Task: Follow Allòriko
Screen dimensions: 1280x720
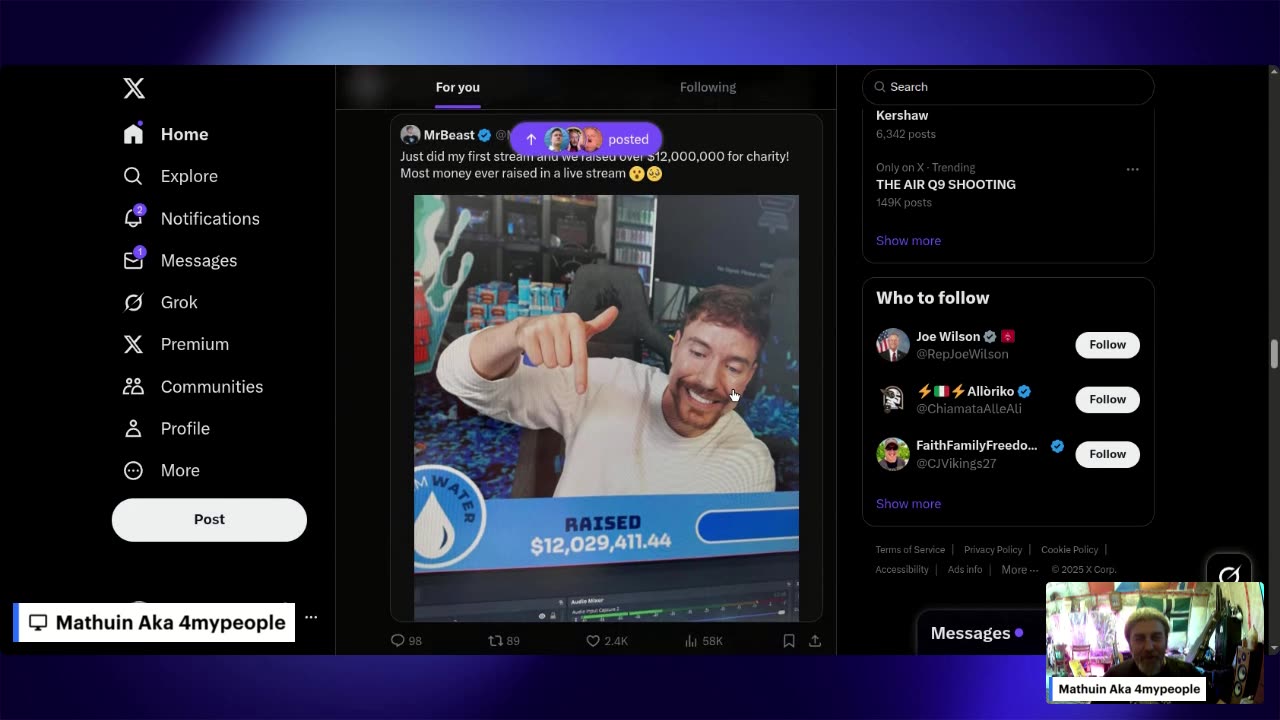Action: coord(1107,399)
